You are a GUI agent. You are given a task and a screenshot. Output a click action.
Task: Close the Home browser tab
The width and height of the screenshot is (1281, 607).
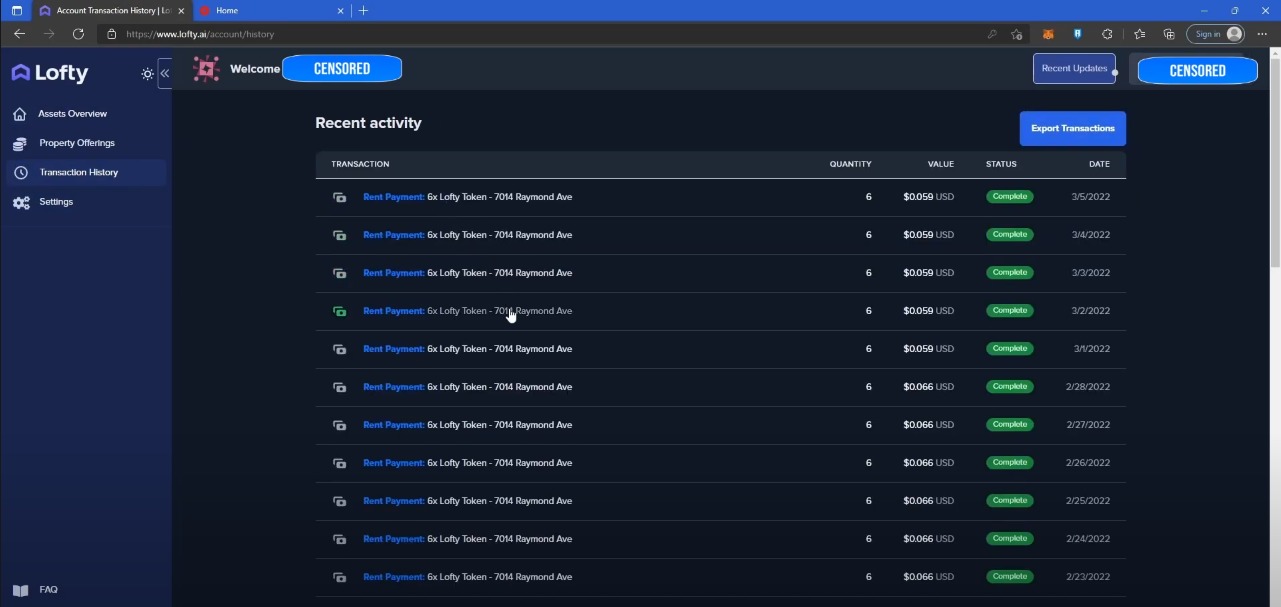341,11
